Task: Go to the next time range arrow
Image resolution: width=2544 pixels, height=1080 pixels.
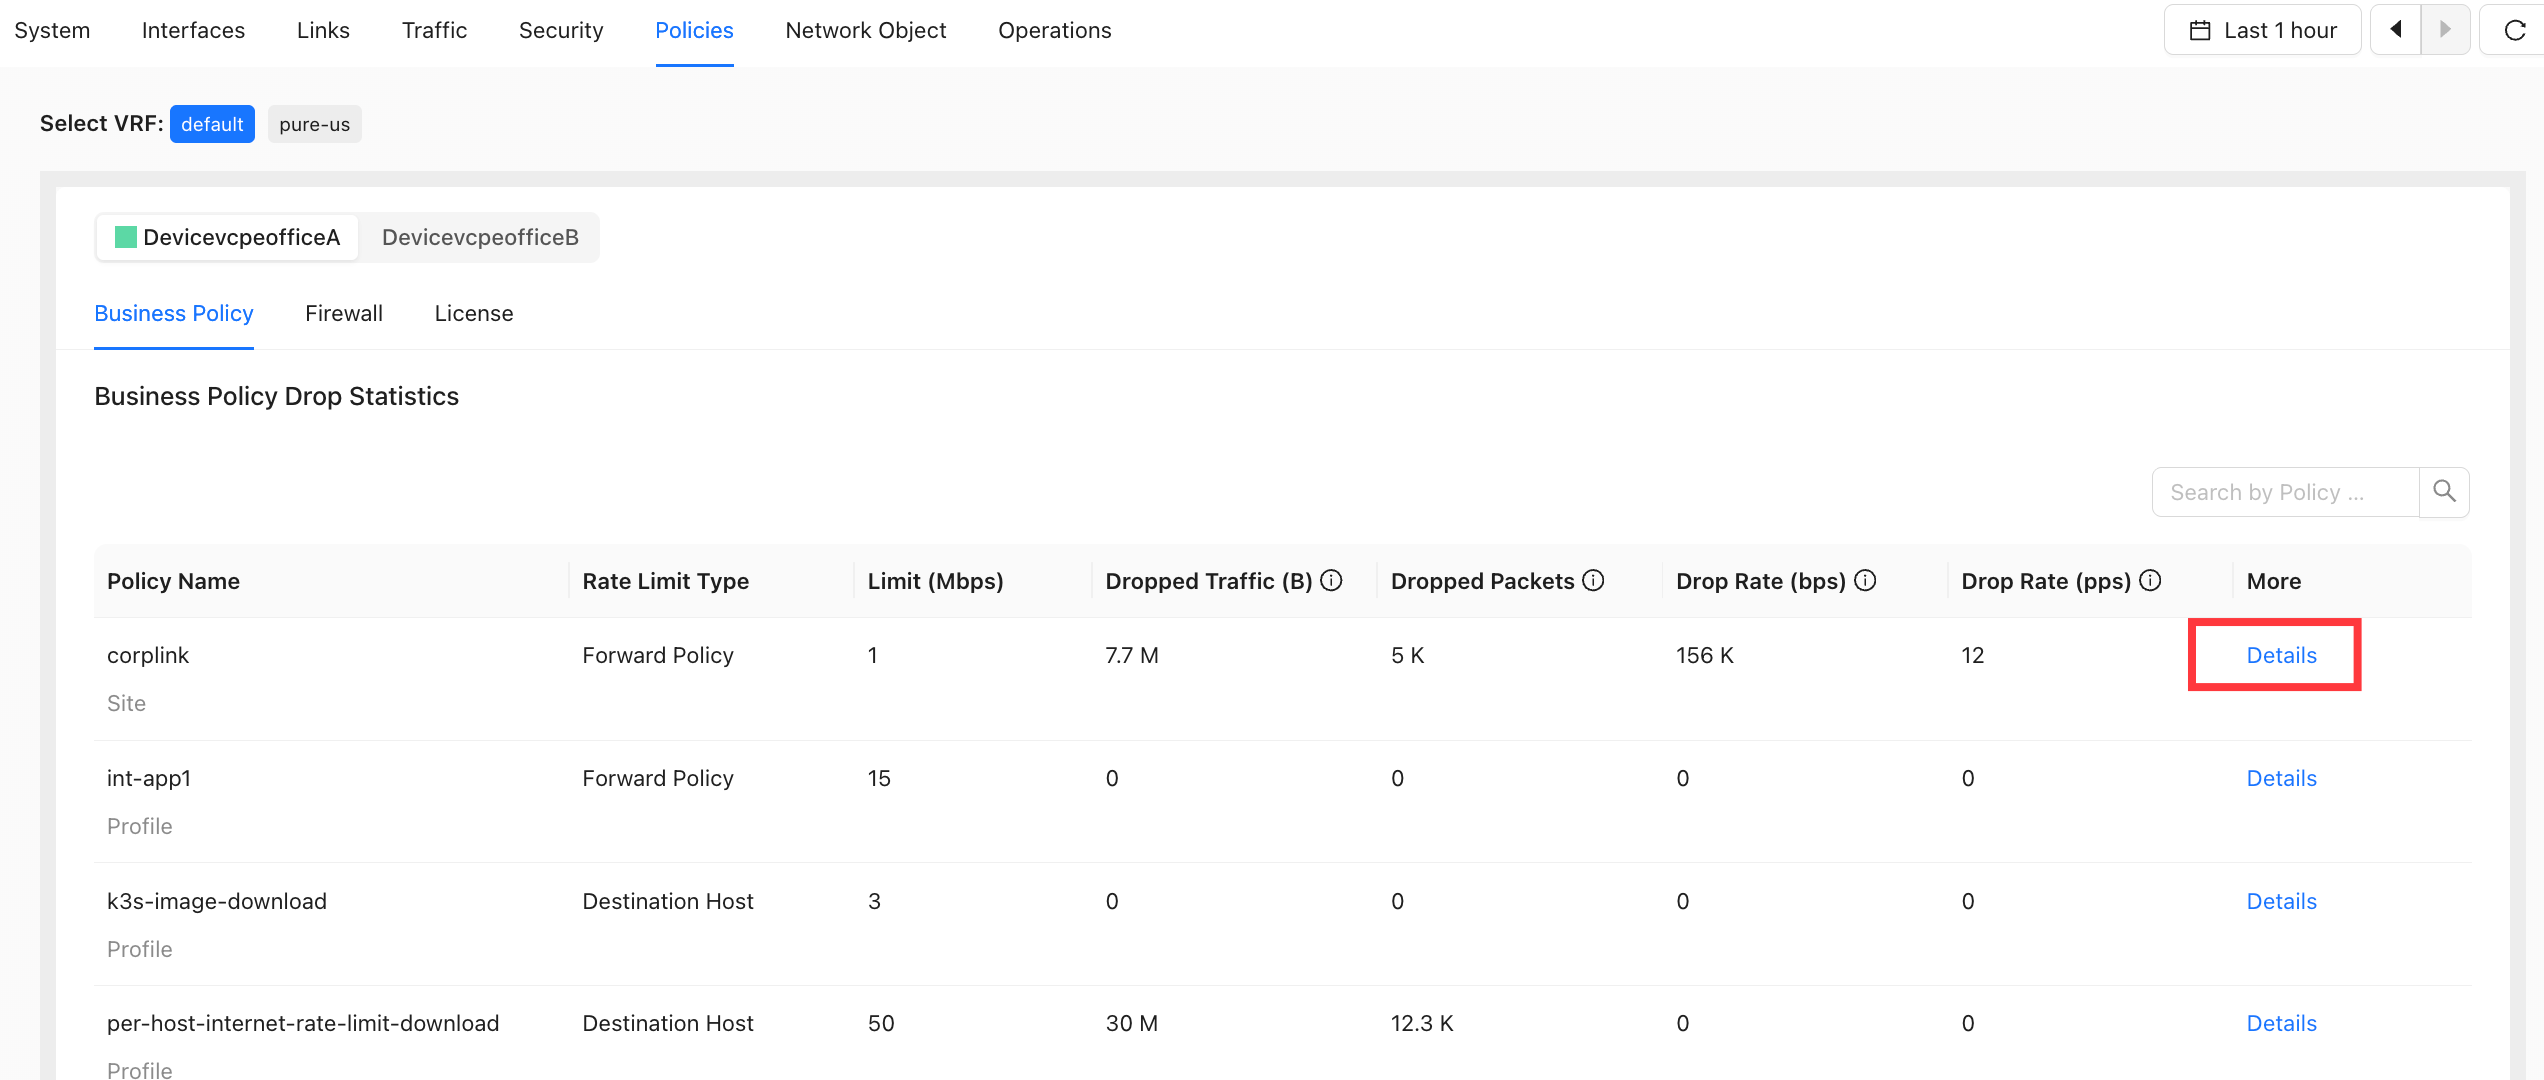Action: (2446, 30)
